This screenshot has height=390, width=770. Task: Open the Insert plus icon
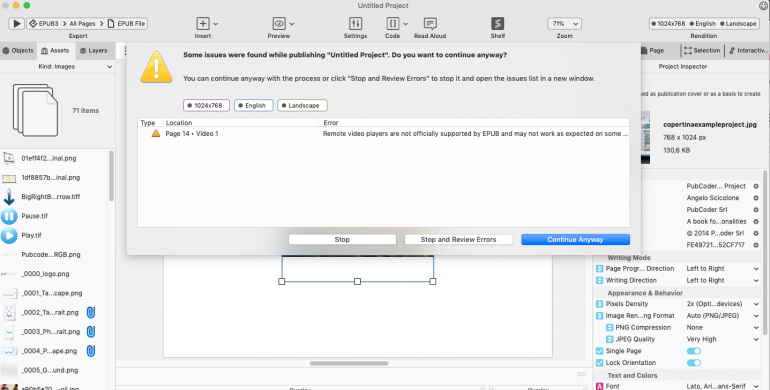point(203,24)
